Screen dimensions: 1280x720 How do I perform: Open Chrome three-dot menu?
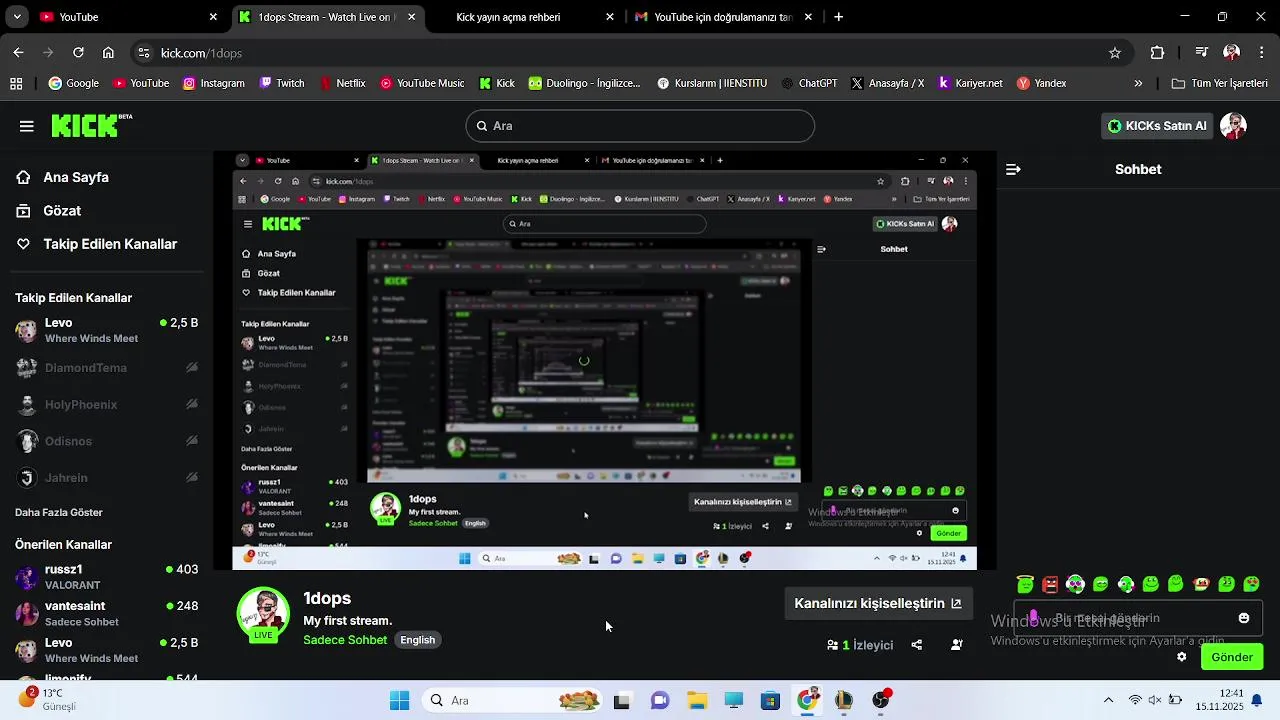(1261, 53)
